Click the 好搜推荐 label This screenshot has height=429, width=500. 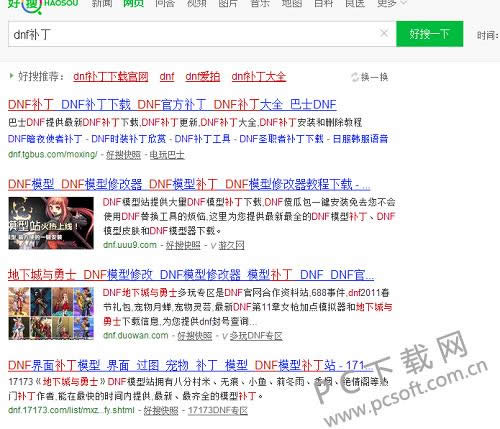click(x=41, y=77)
